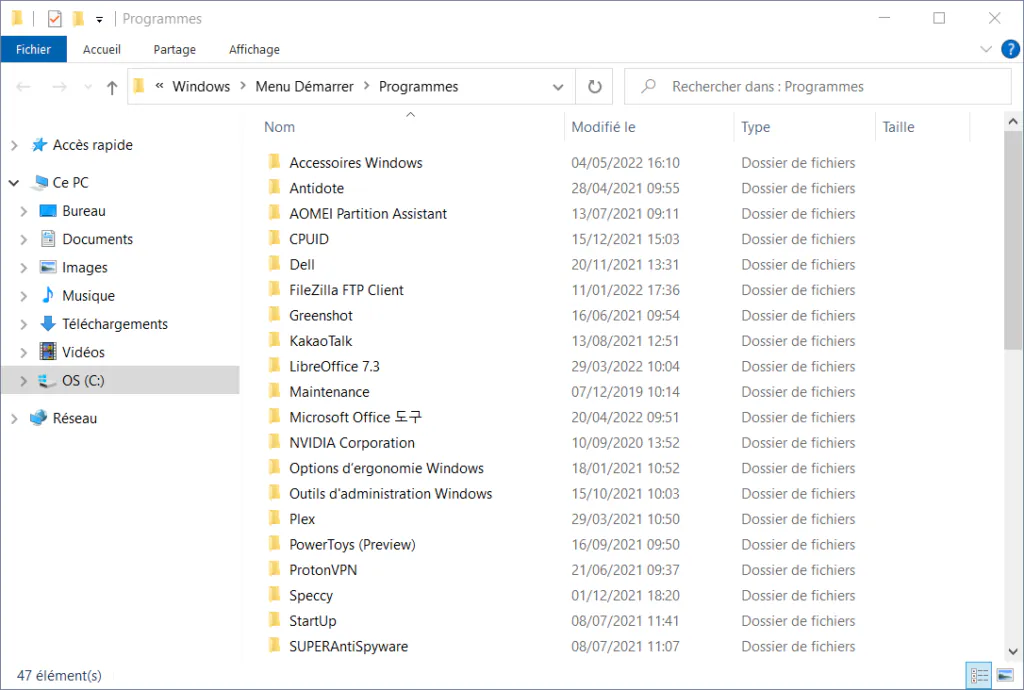Viewport: 1024px width, 690px height.
Task: Select the FileZilla FTP Client folder icon
Action: click(x=275, y=289)
